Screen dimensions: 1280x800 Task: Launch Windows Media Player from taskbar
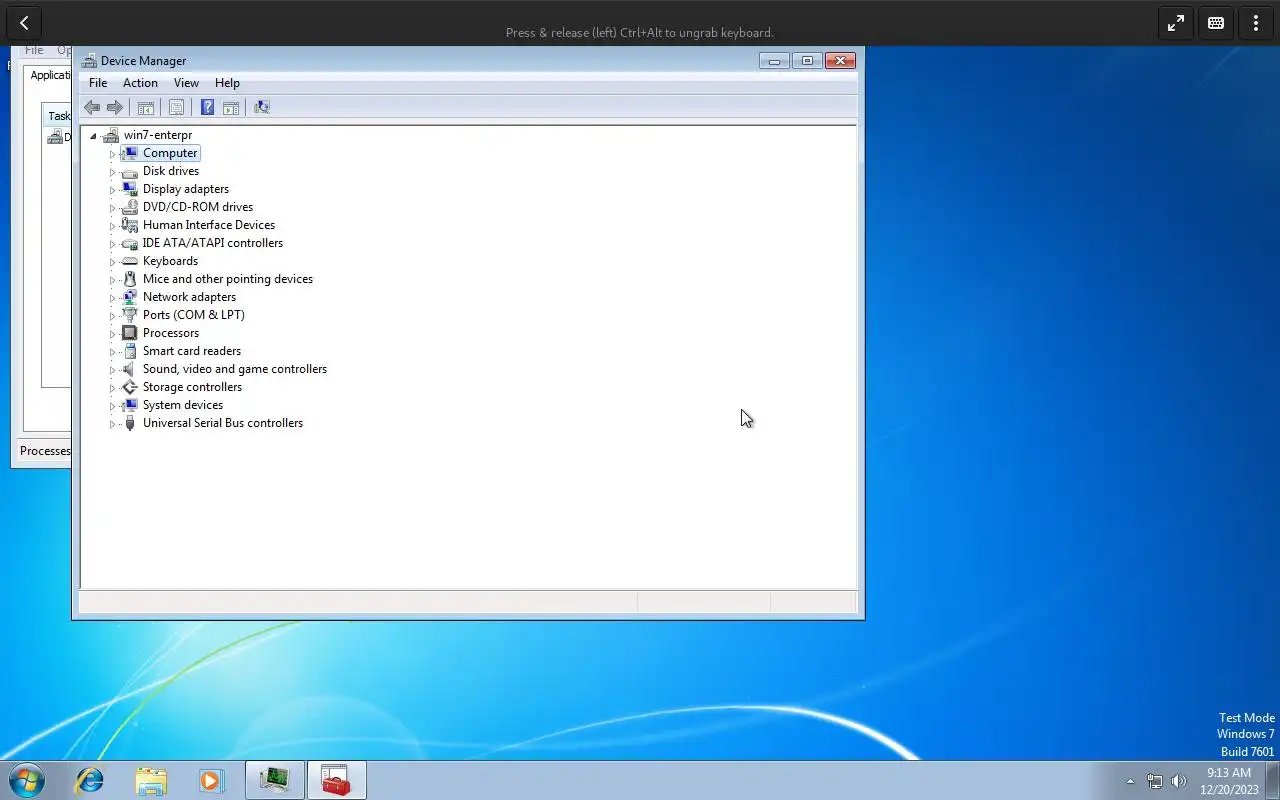click(x=211, y=780)
